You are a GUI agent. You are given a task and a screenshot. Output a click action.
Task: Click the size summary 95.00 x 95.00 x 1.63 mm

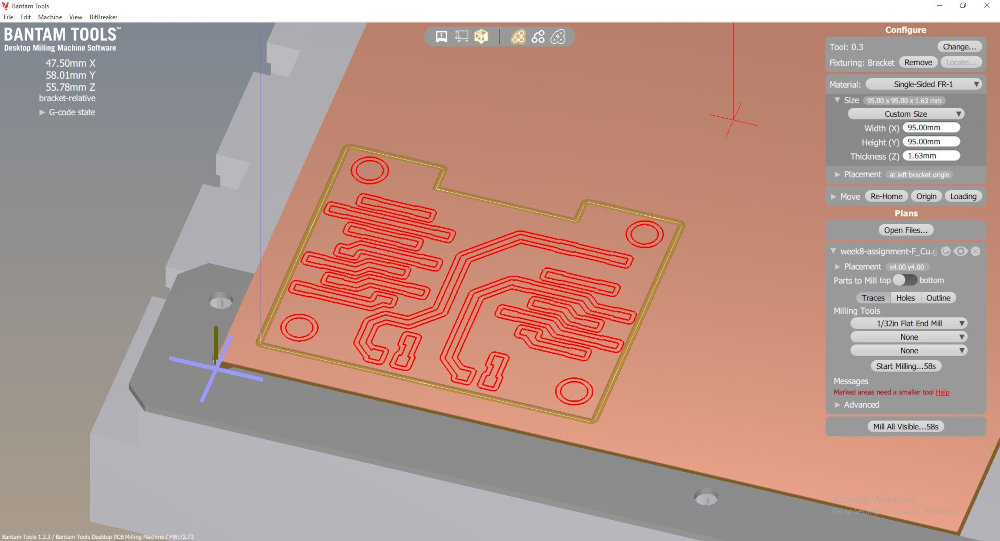click(904, 101)
